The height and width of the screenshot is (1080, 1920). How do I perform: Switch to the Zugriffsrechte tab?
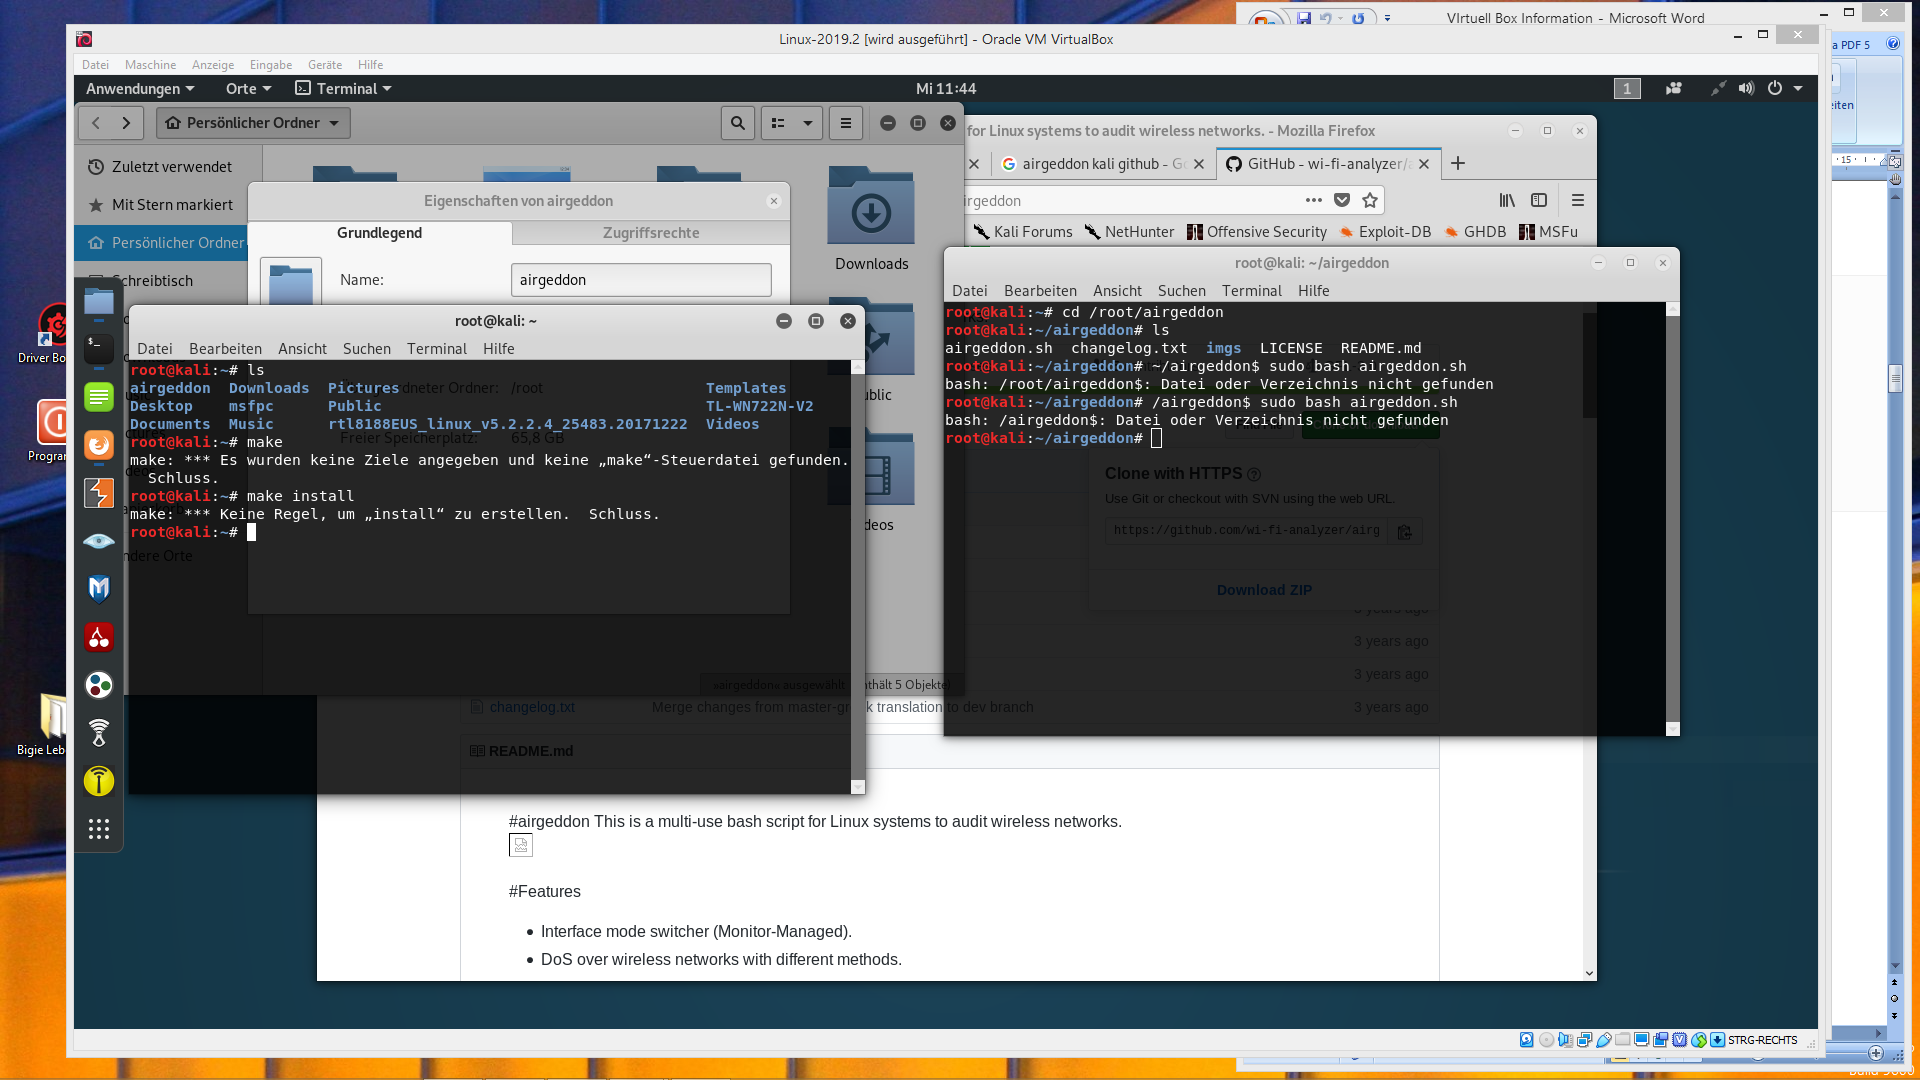click(651, 232)
